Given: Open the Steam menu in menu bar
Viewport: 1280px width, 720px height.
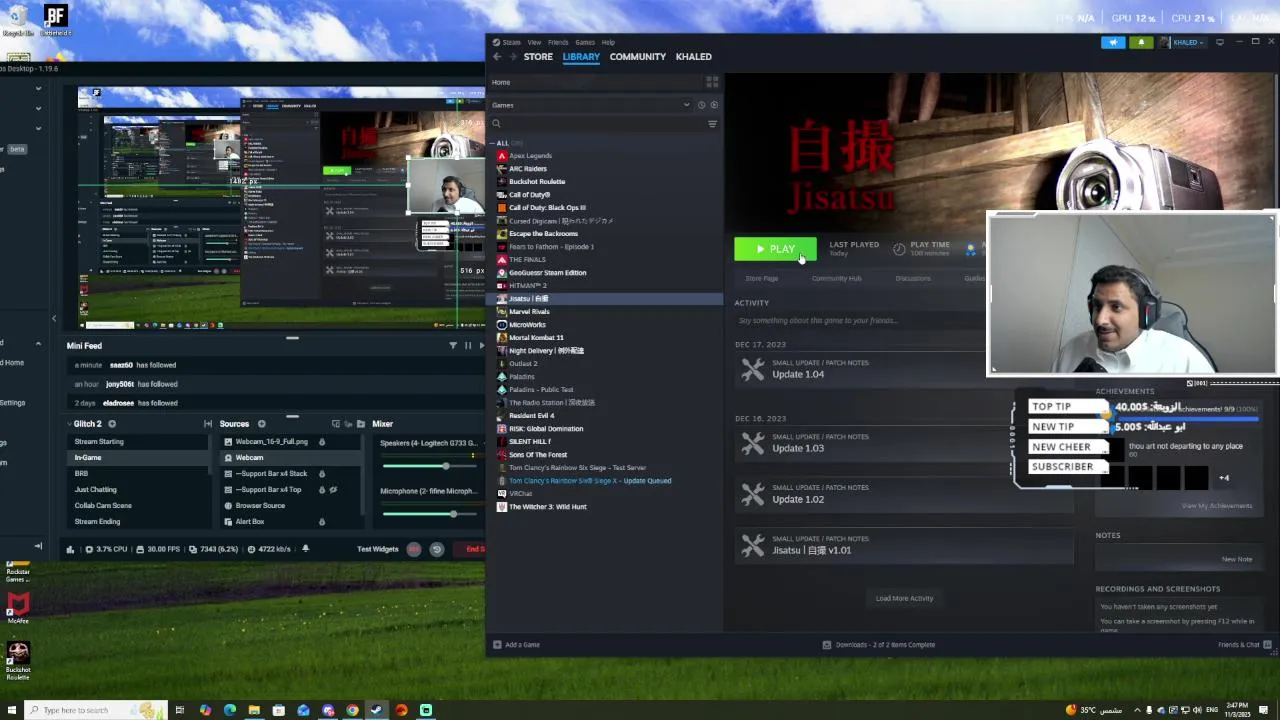Looking at the screenshot, I should [x=511, y=42].
